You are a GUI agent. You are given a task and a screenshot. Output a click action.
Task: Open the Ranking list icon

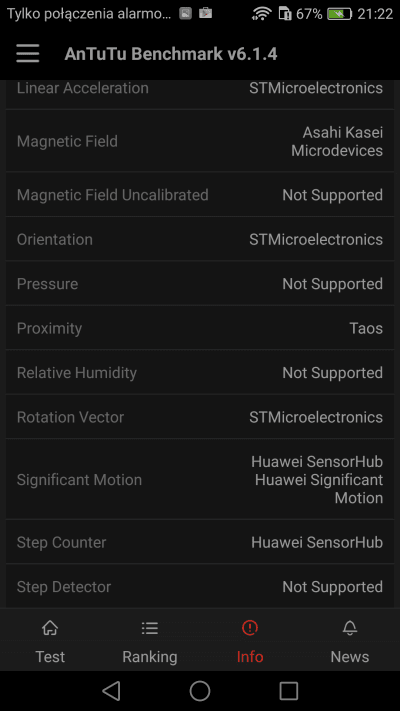click(150, 628)
